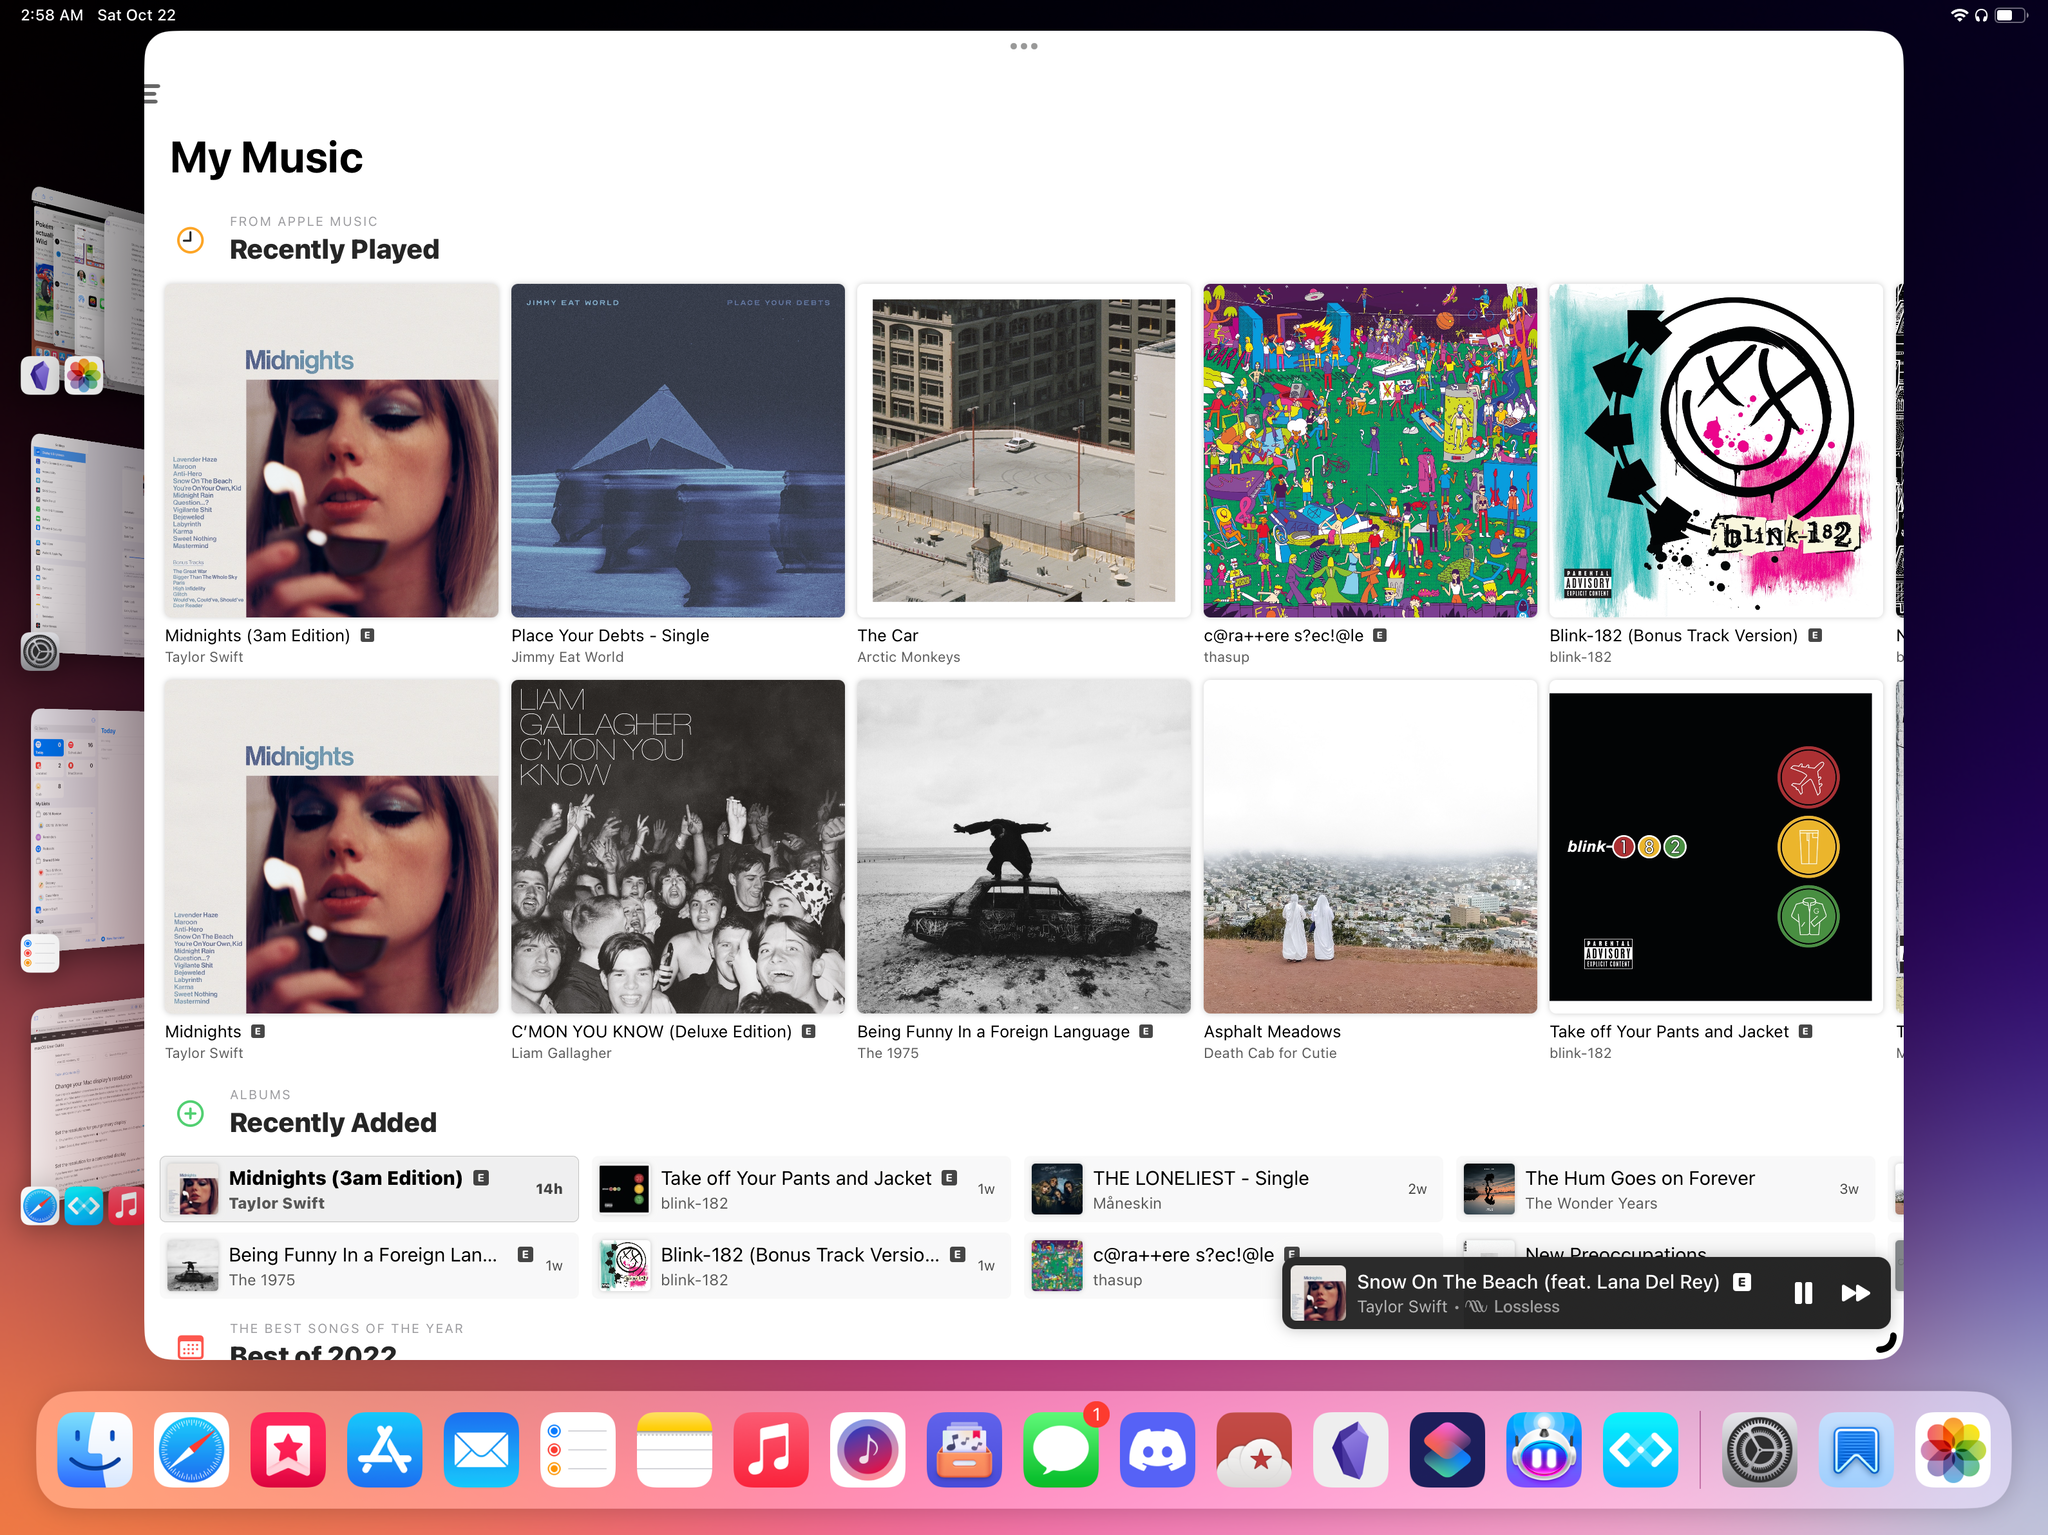Open System Settings in the dock
2048x1535 pixels.
[x=1759, y=1450]
